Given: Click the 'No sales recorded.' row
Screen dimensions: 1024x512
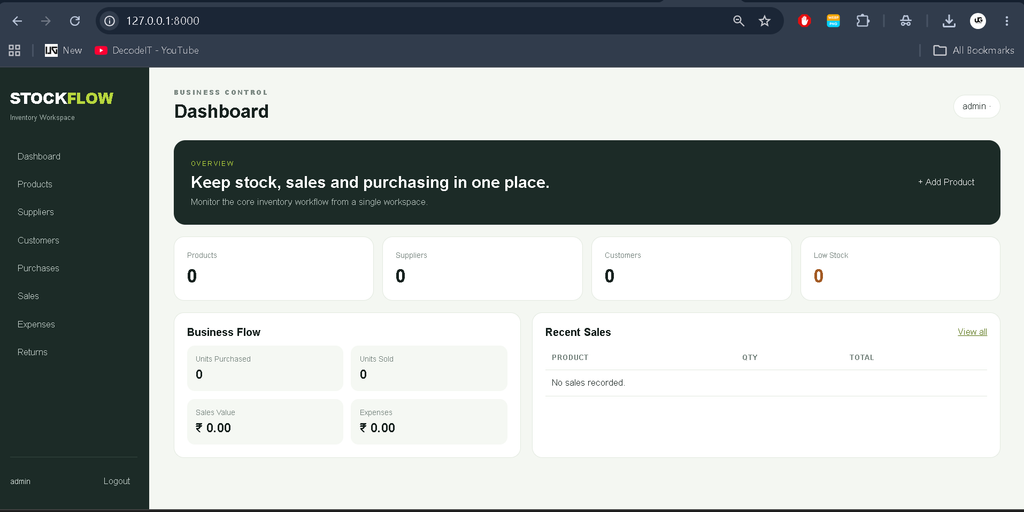Looking at the screenshot, I should coord(766,383).
